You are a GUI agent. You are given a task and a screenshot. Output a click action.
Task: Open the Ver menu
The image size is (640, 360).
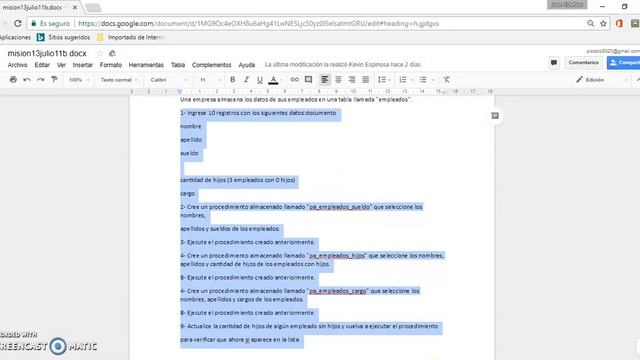61,65
